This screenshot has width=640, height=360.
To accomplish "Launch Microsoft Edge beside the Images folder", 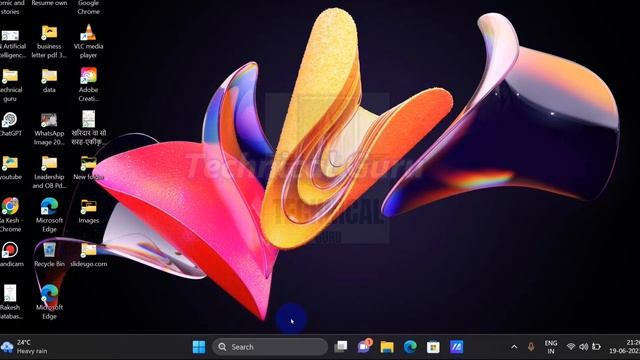I will 49,215.
